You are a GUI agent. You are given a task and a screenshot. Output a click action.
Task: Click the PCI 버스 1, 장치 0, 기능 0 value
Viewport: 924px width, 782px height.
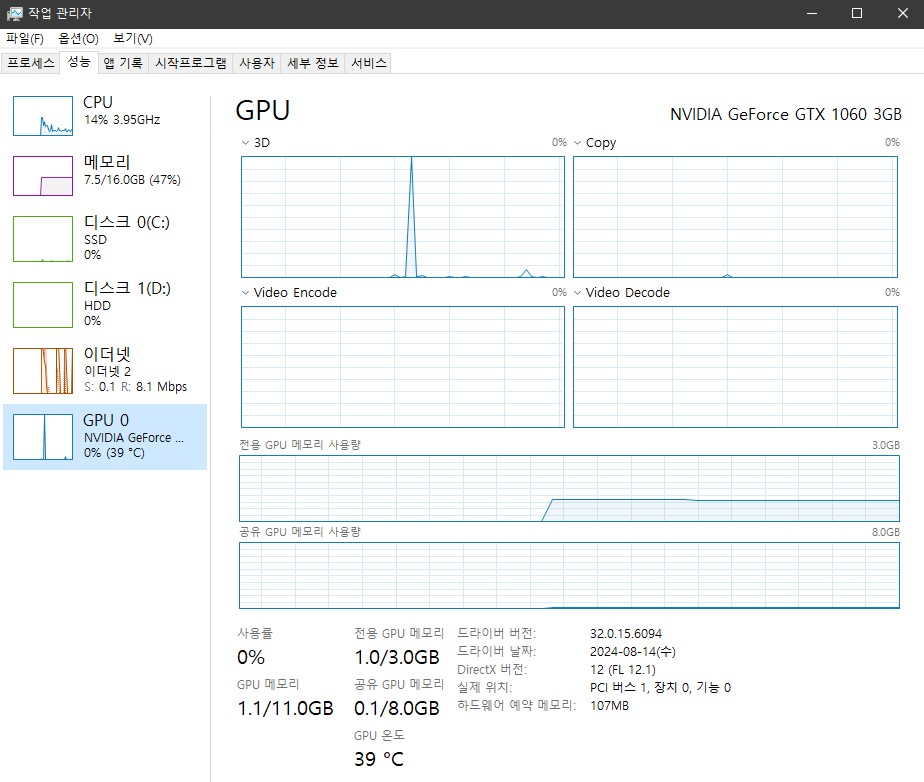pyautogui.click(x=661, y=687)
